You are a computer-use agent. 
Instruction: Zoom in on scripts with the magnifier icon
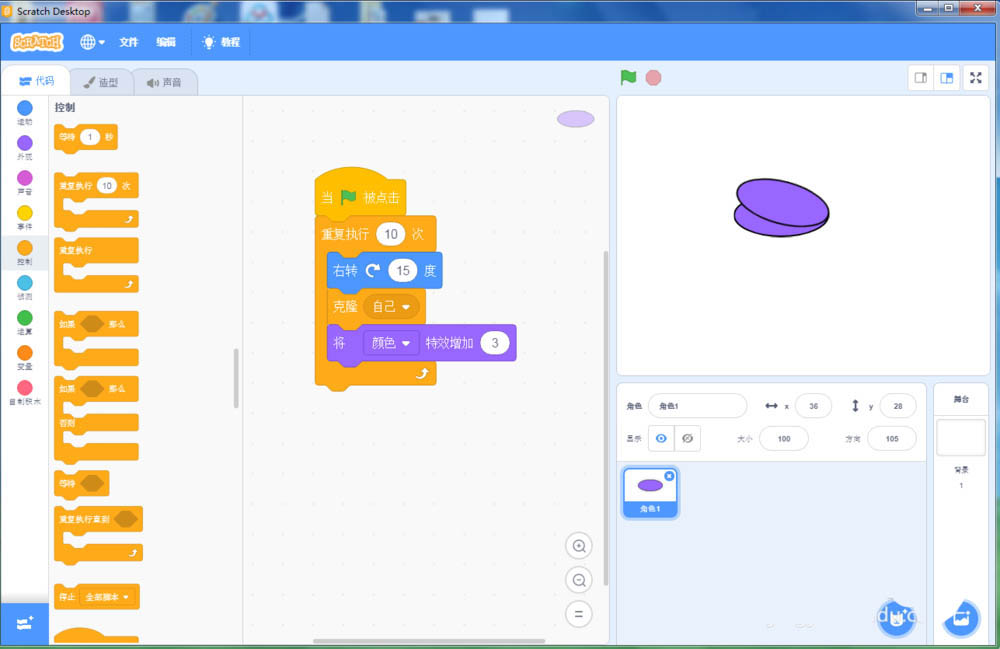coord(579,546)
